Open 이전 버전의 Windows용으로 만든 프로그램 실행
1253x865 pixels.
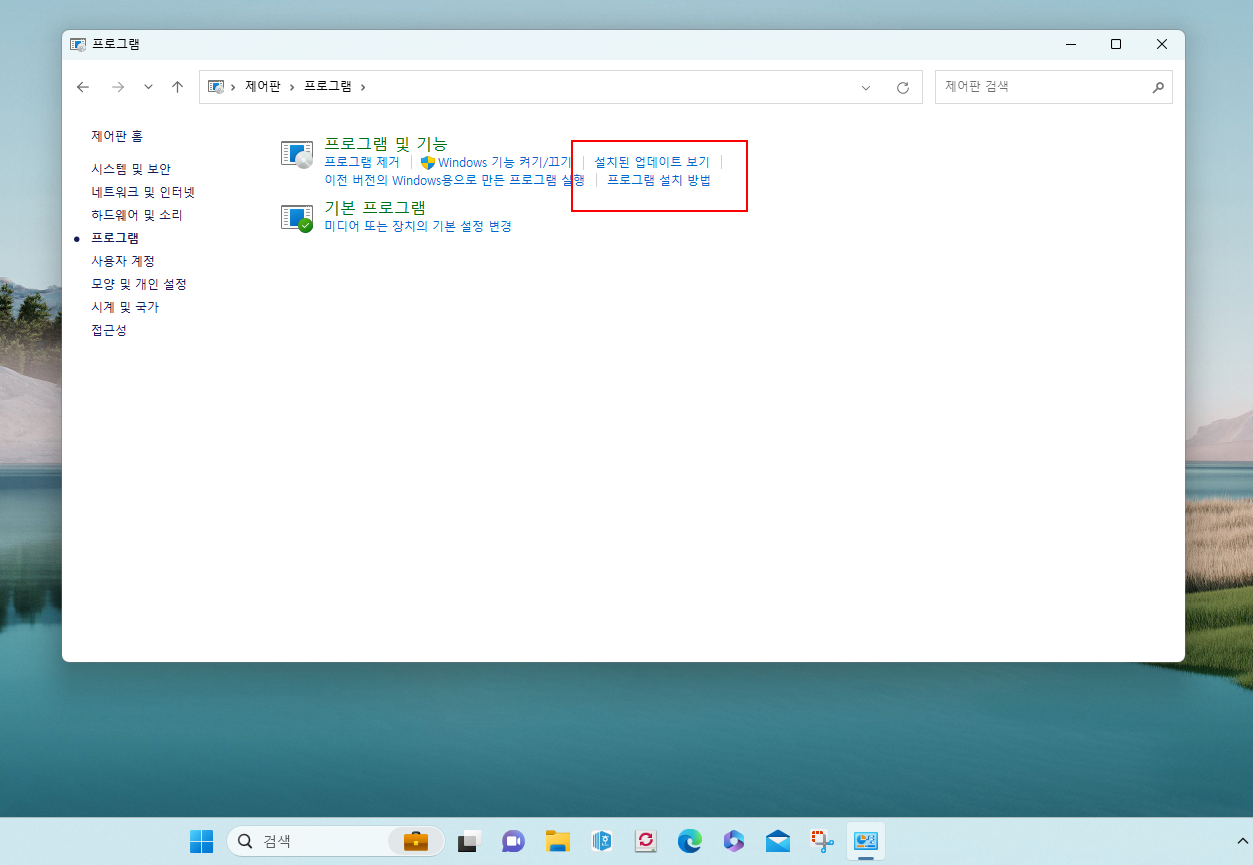click(454, 181)
